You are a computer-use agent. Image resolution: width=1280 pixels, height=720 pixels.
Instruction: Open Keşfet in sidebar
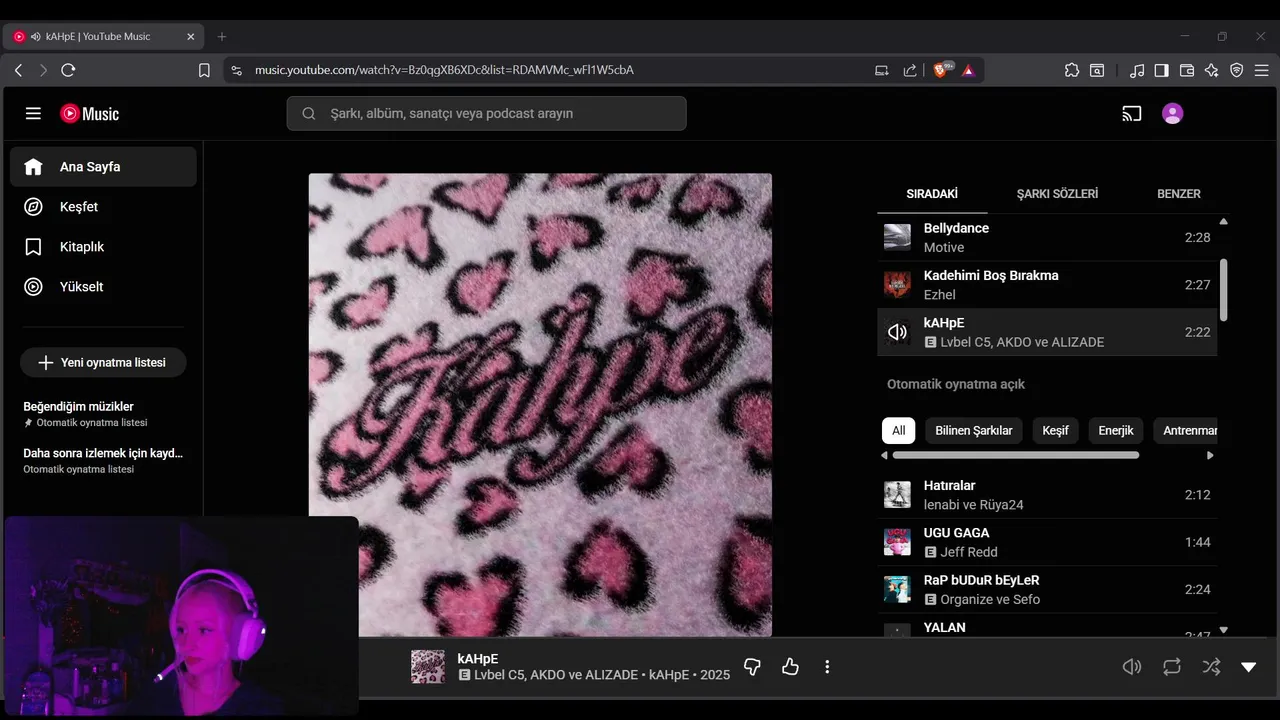103,207
